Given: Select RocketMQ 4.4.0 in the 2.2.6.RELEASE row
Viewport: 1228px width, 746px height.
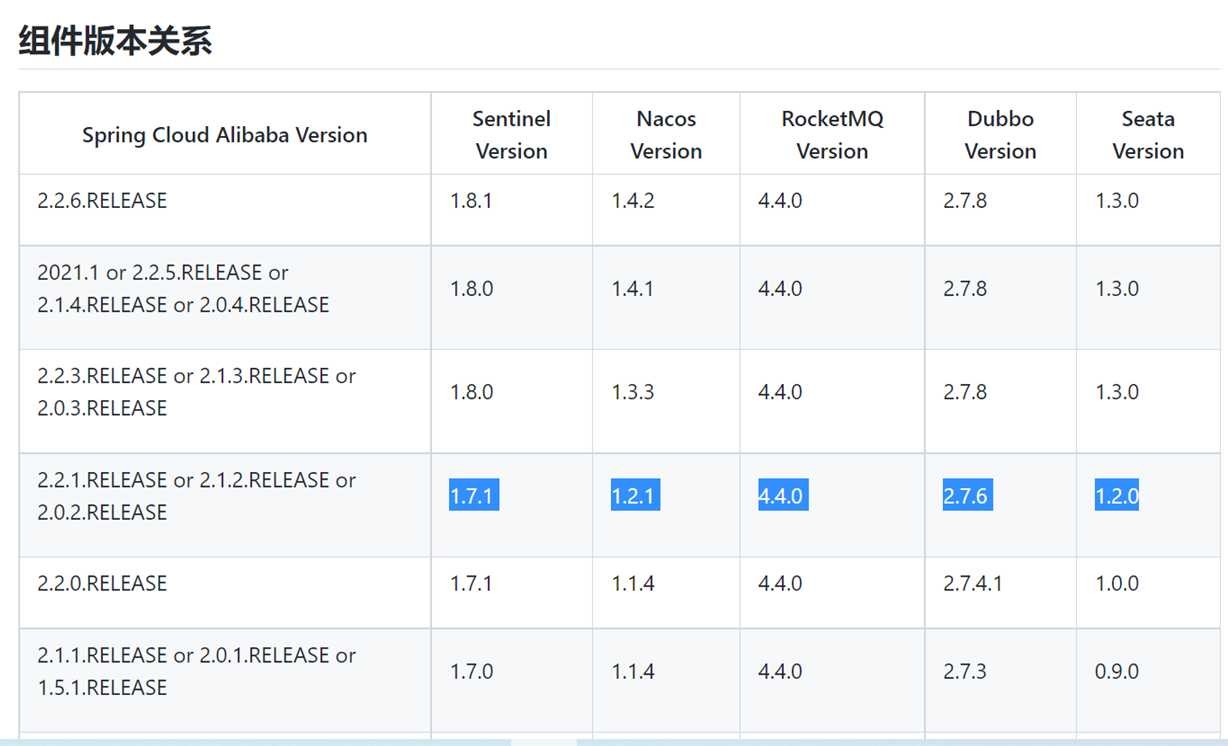Looking at the screenshot, I should 780,201.
